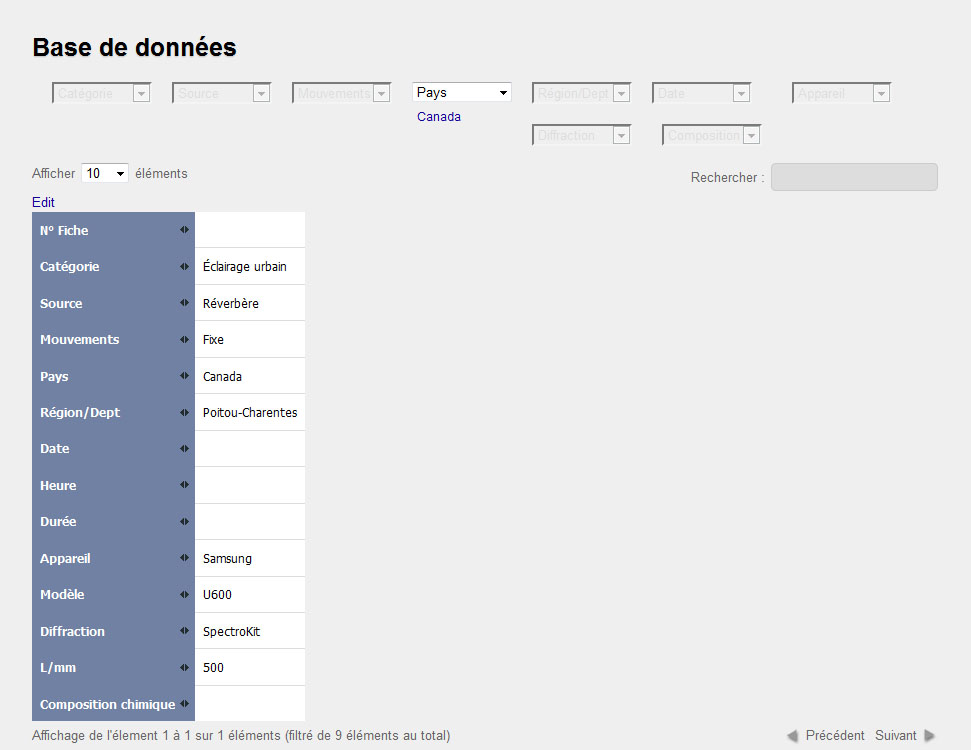Click the Canada filter link
The height and width of the screenshot is (750, 971).
pyautogui.click(x=439, y=117)
